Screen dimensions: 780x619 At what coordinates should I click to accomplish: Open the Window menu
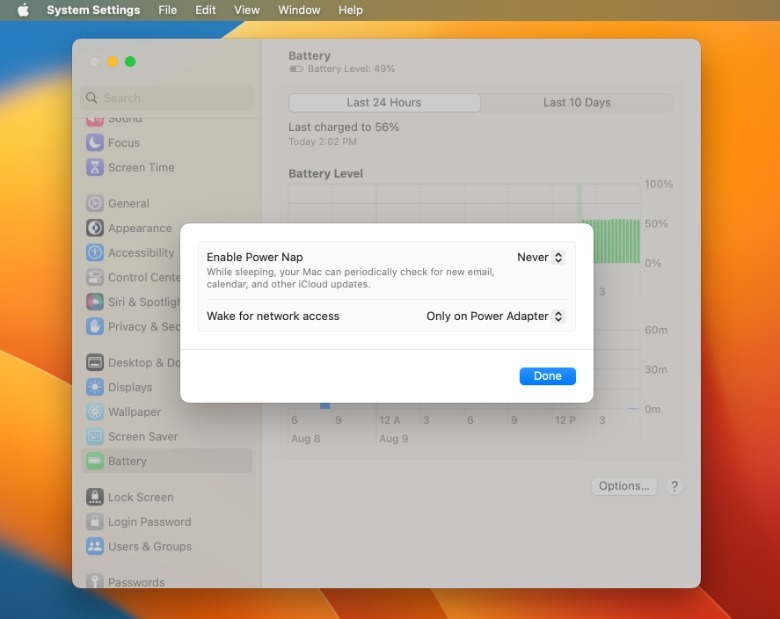(x=299, y=10)
